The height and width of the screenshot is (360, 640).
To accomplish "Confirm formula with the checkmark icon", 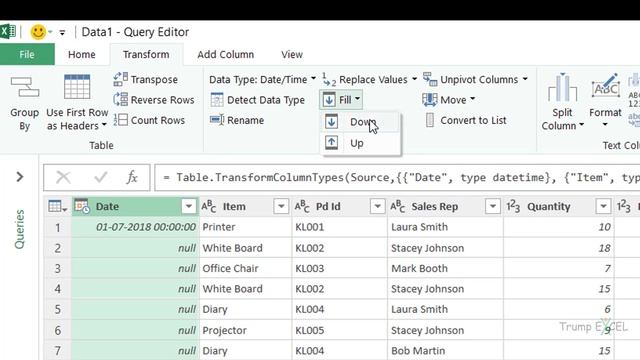I will [100, 178].
